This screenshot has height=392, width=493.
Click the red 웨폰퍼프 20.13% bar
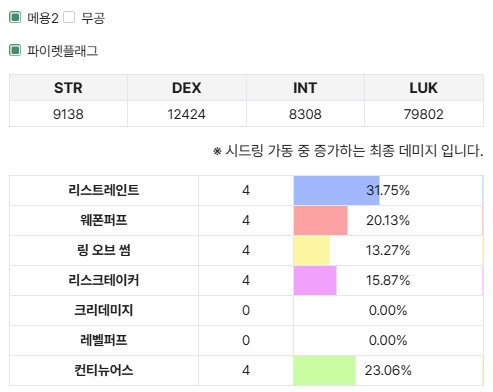click(321, 220)
